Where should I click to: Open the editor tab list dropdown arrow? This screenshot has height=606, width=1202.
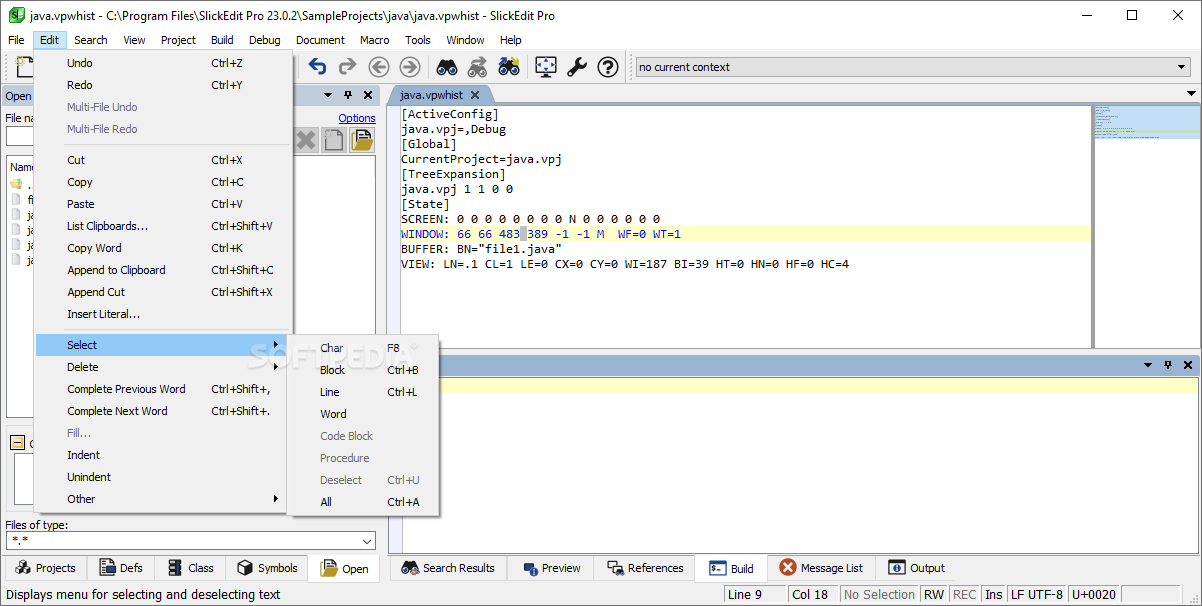1191,94
